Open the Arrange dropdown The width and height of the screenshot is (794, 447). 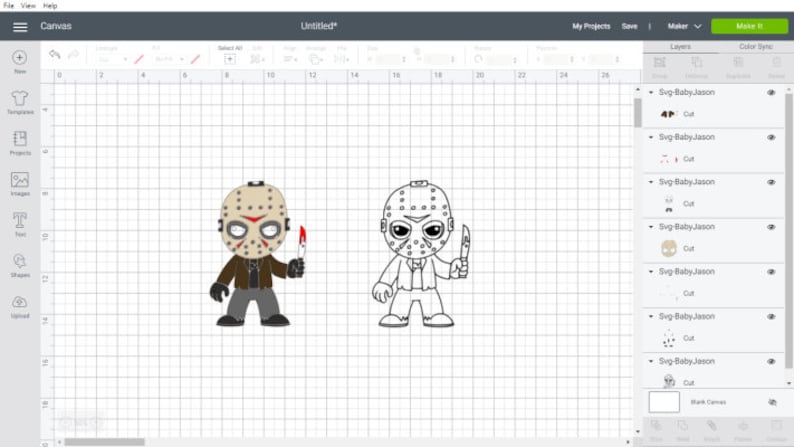(x=316, y=59)
